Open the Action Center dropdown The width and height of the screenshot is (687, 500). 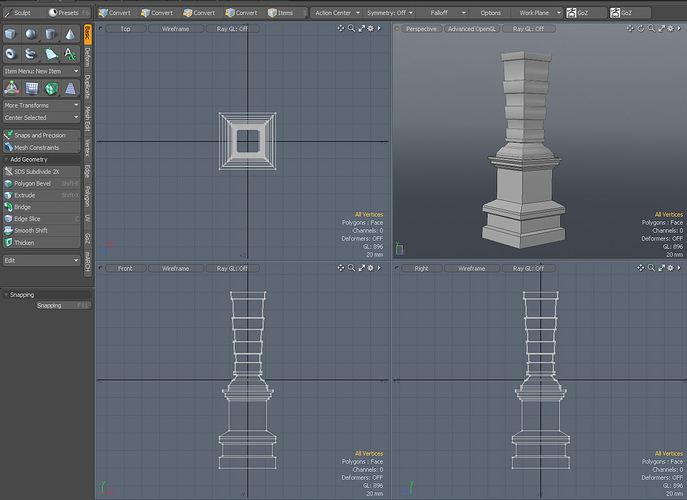coord(334,13)
